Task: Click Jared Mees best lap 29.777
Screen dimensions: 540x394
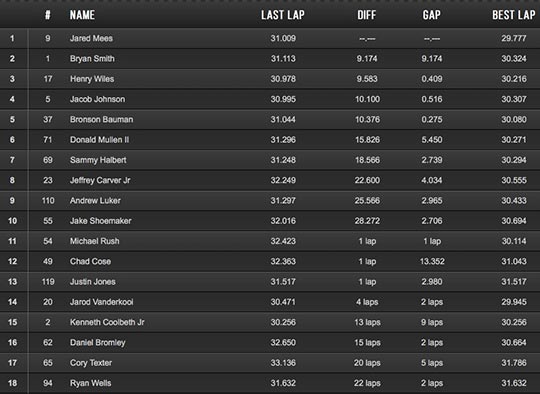Action: point(514,38)
